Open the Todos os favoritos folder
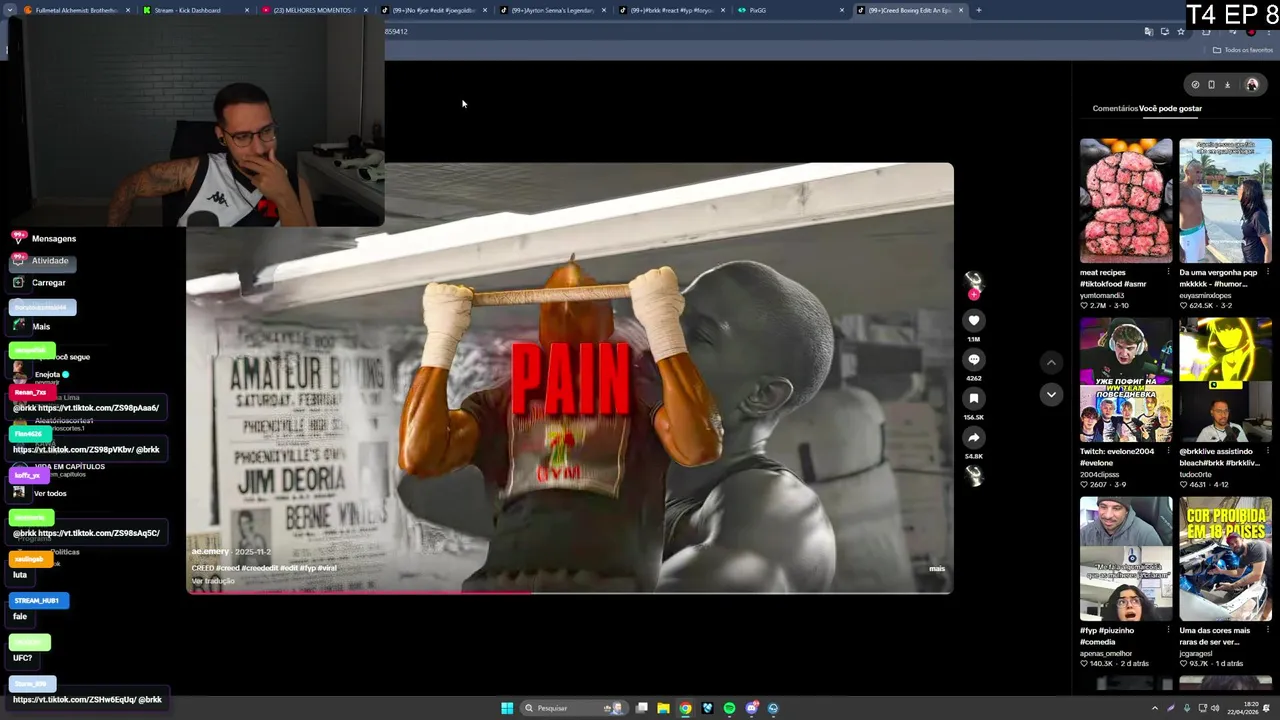The image size is (1280, 720). click(x=1242, y=50)
